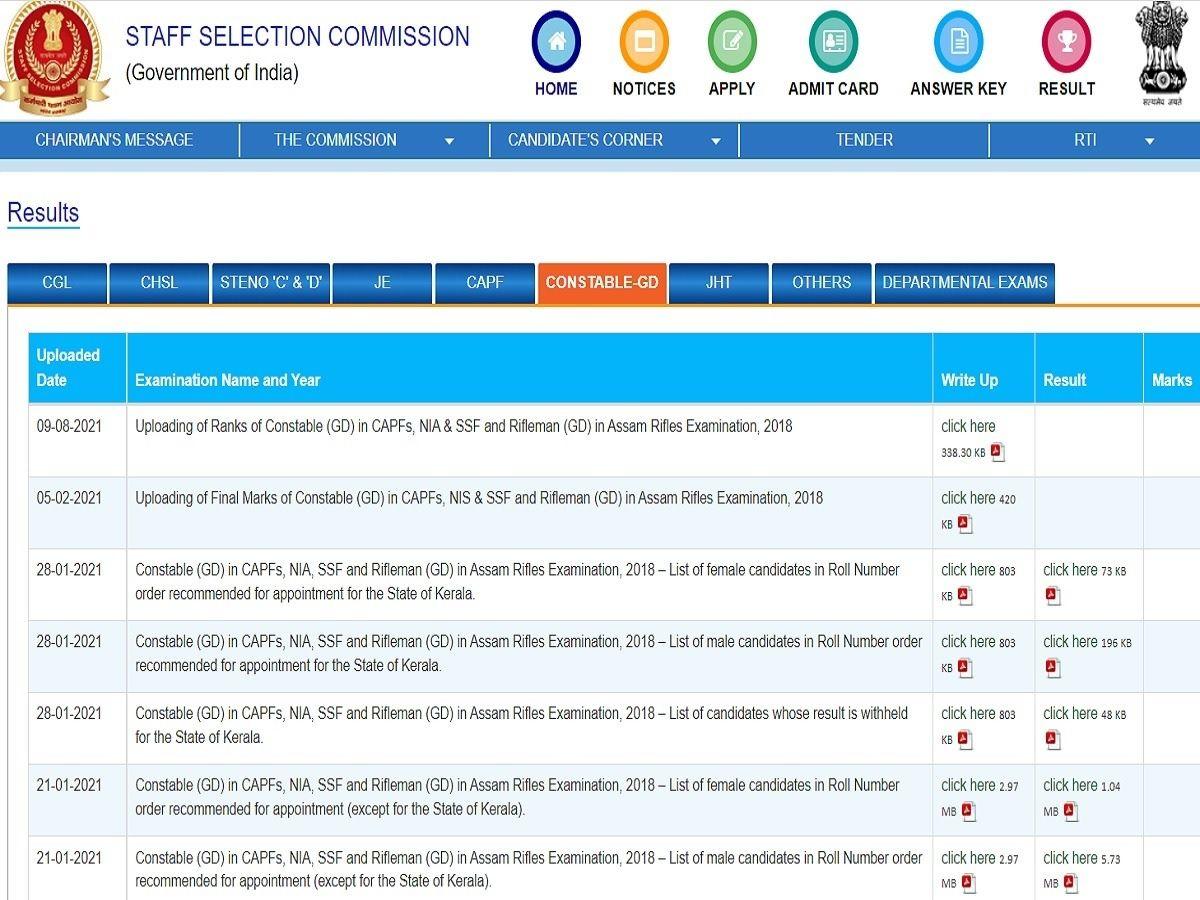The height and width of the screenshot is (900, 1200).
Task: Open result PDF icon for Kerala female list (73 KB)
Action: click(x=1053, y=596)
